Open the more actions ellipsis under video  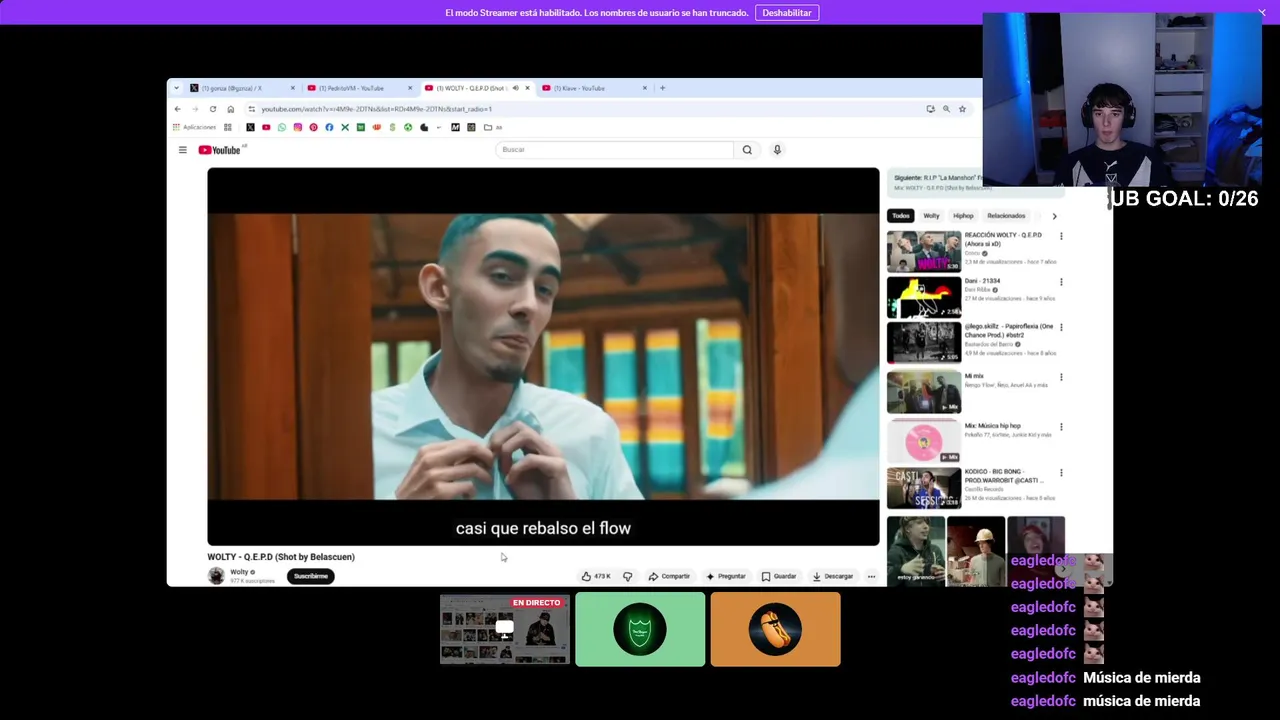click(871, 576)
